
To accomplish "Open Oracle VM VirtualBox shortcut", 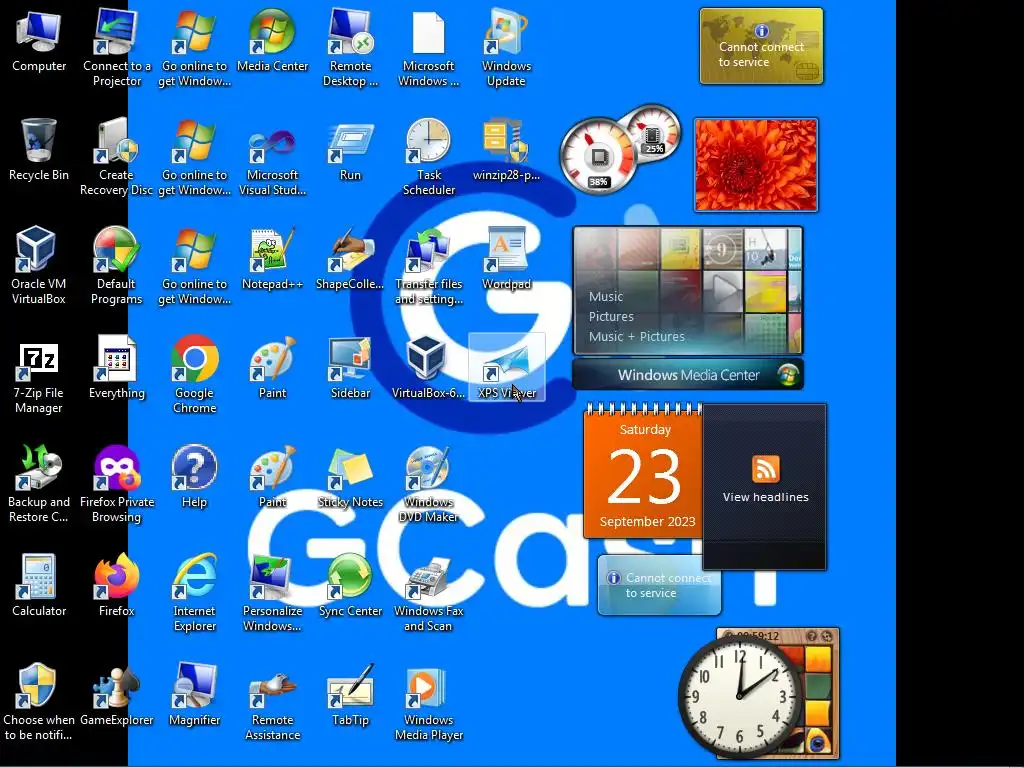I will pyautogui.click(x=39, y=266).
